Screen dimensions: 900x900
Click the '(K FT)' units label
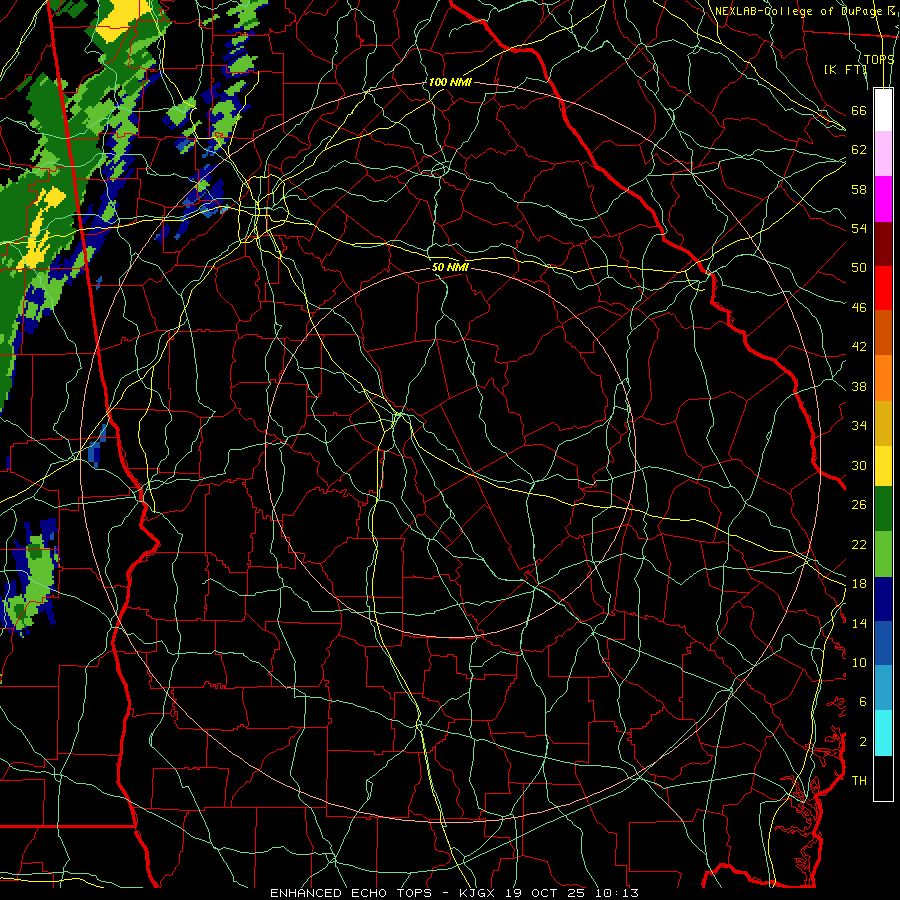point(845,69)
